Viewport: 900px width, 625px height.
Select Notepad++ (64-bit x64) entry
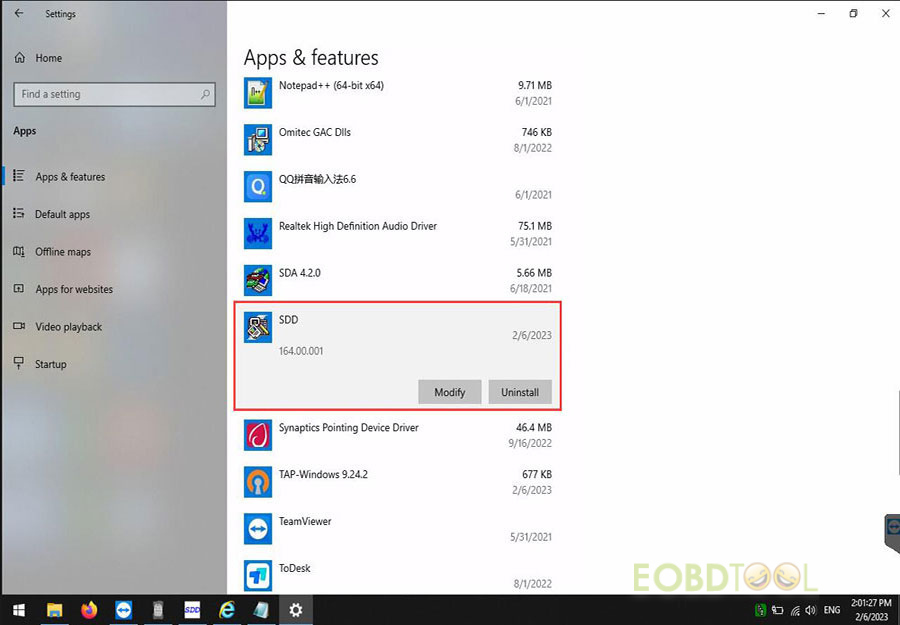point(331,86)
